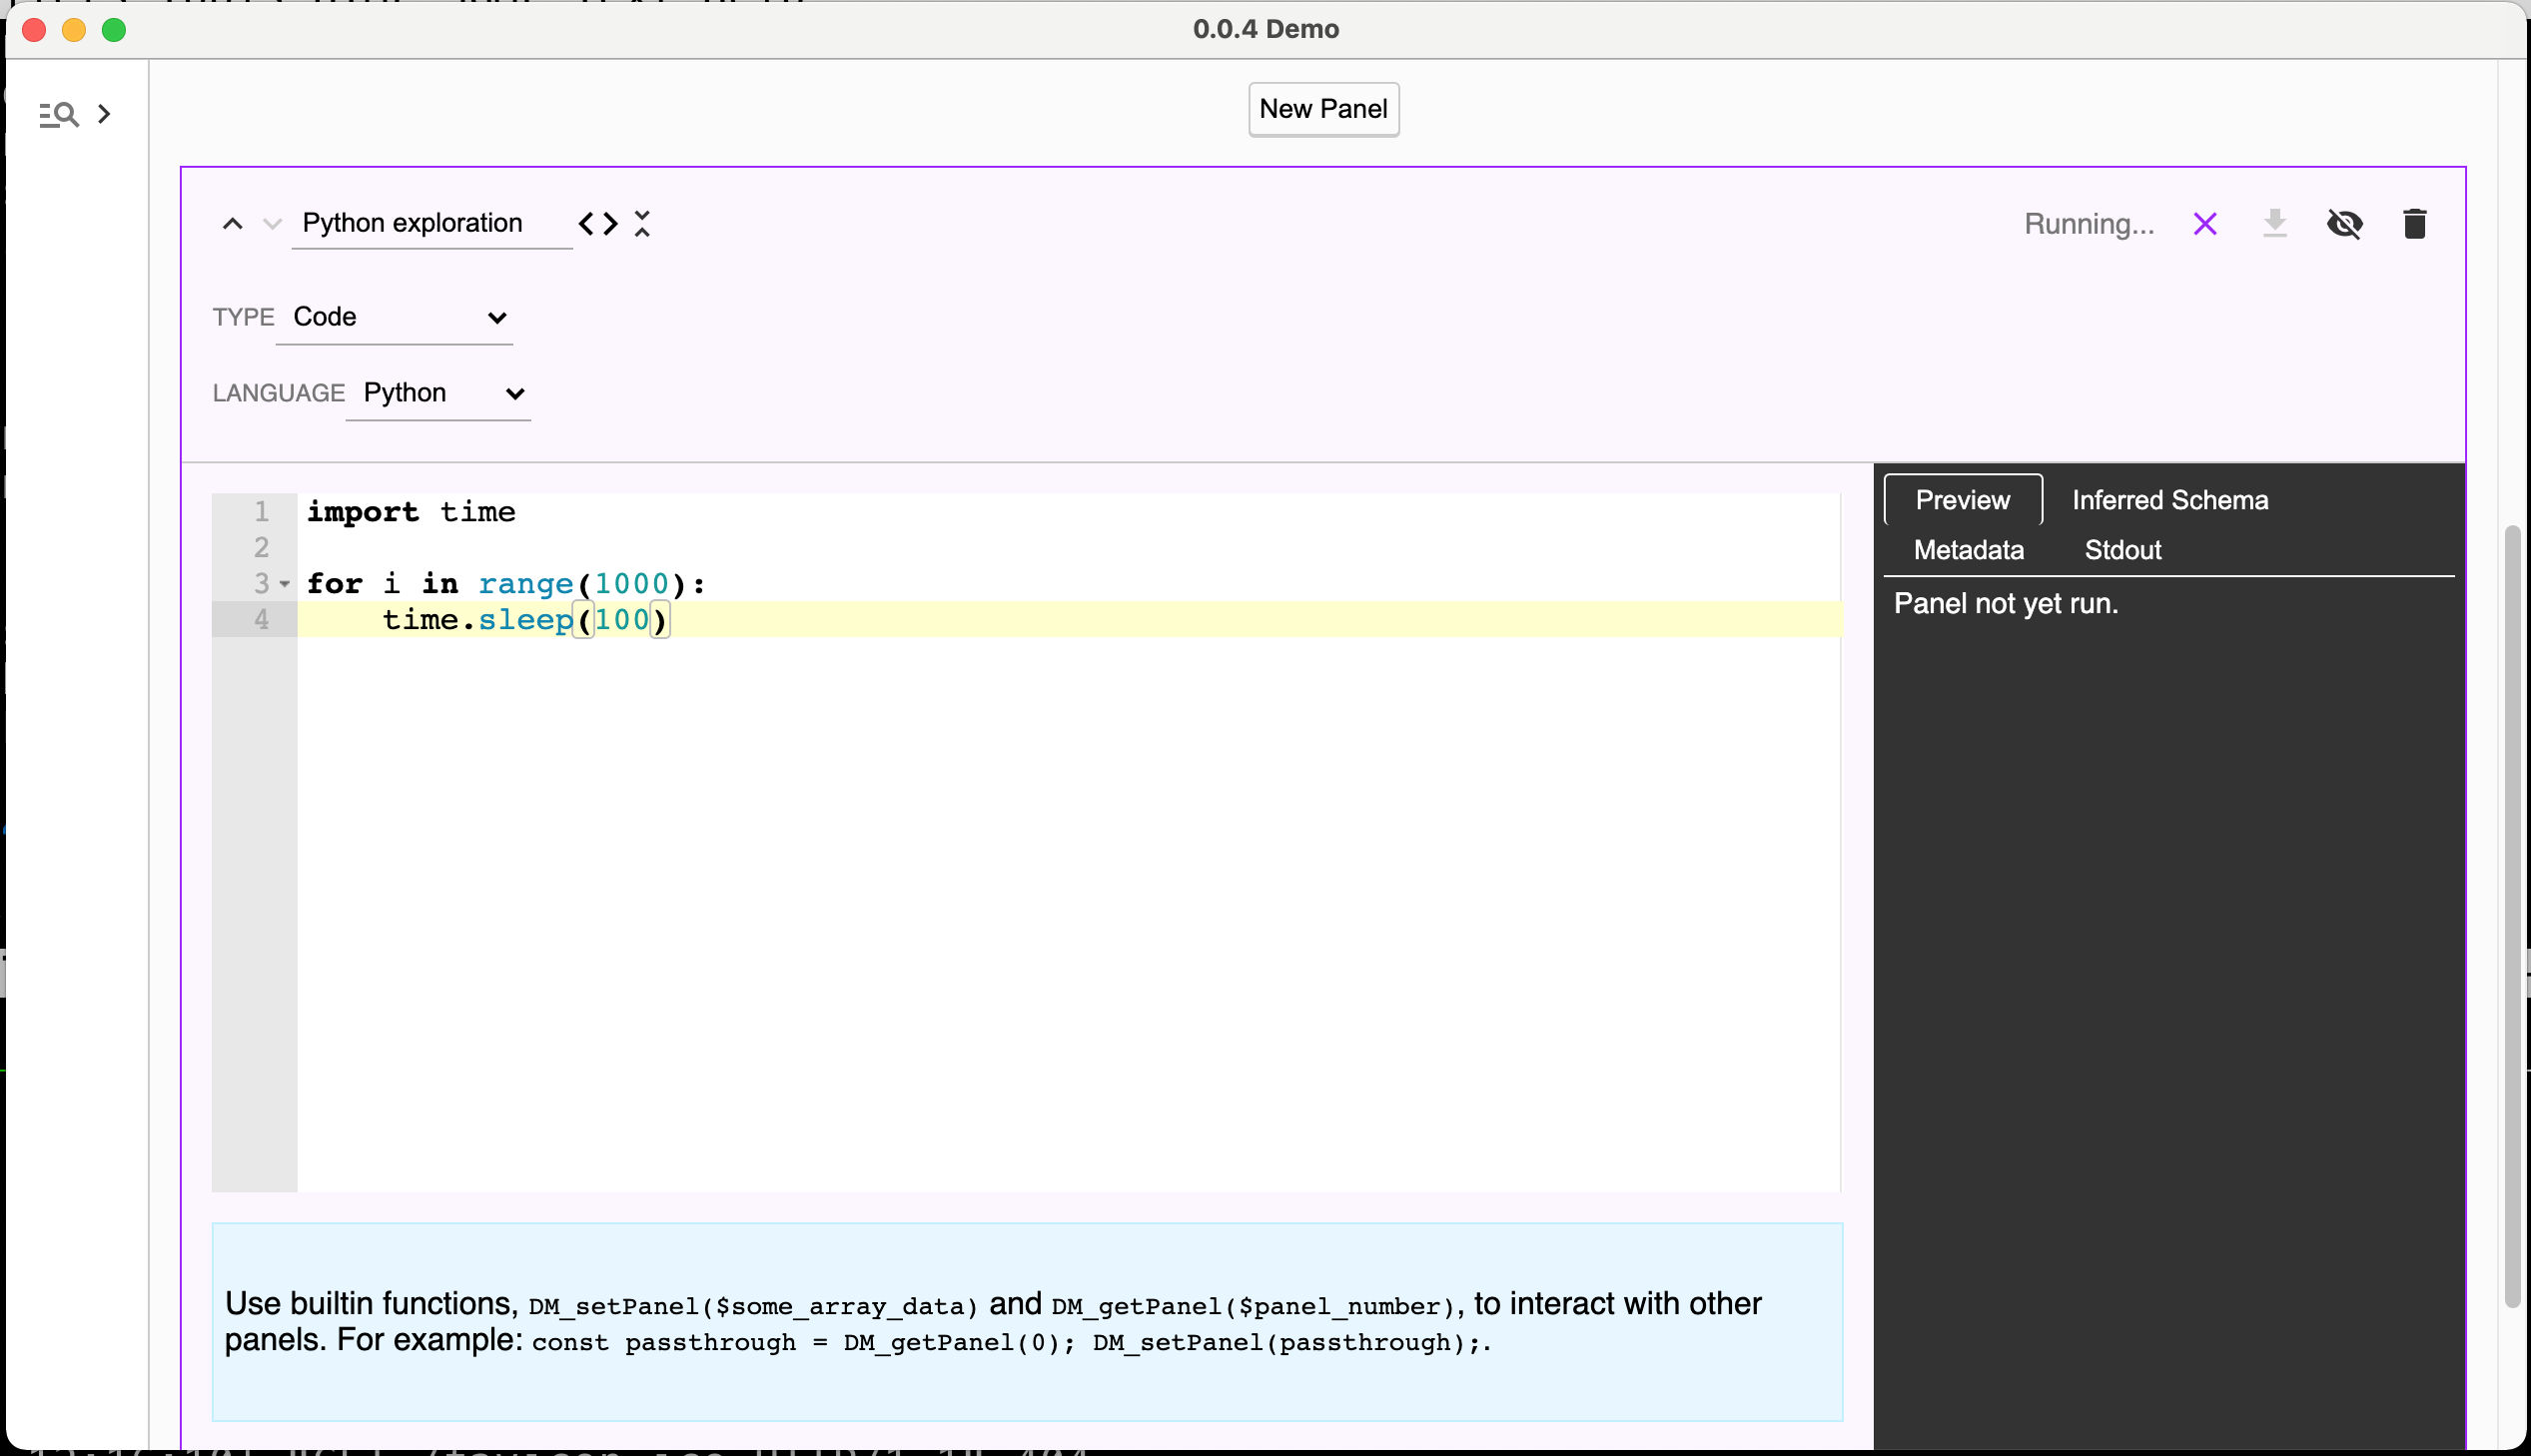The width and height of the screenshot is (2531, 1456).
Task: Click the DM_setPanel help text snippet
Action: pyautogui.click(x=753, y=1306)
